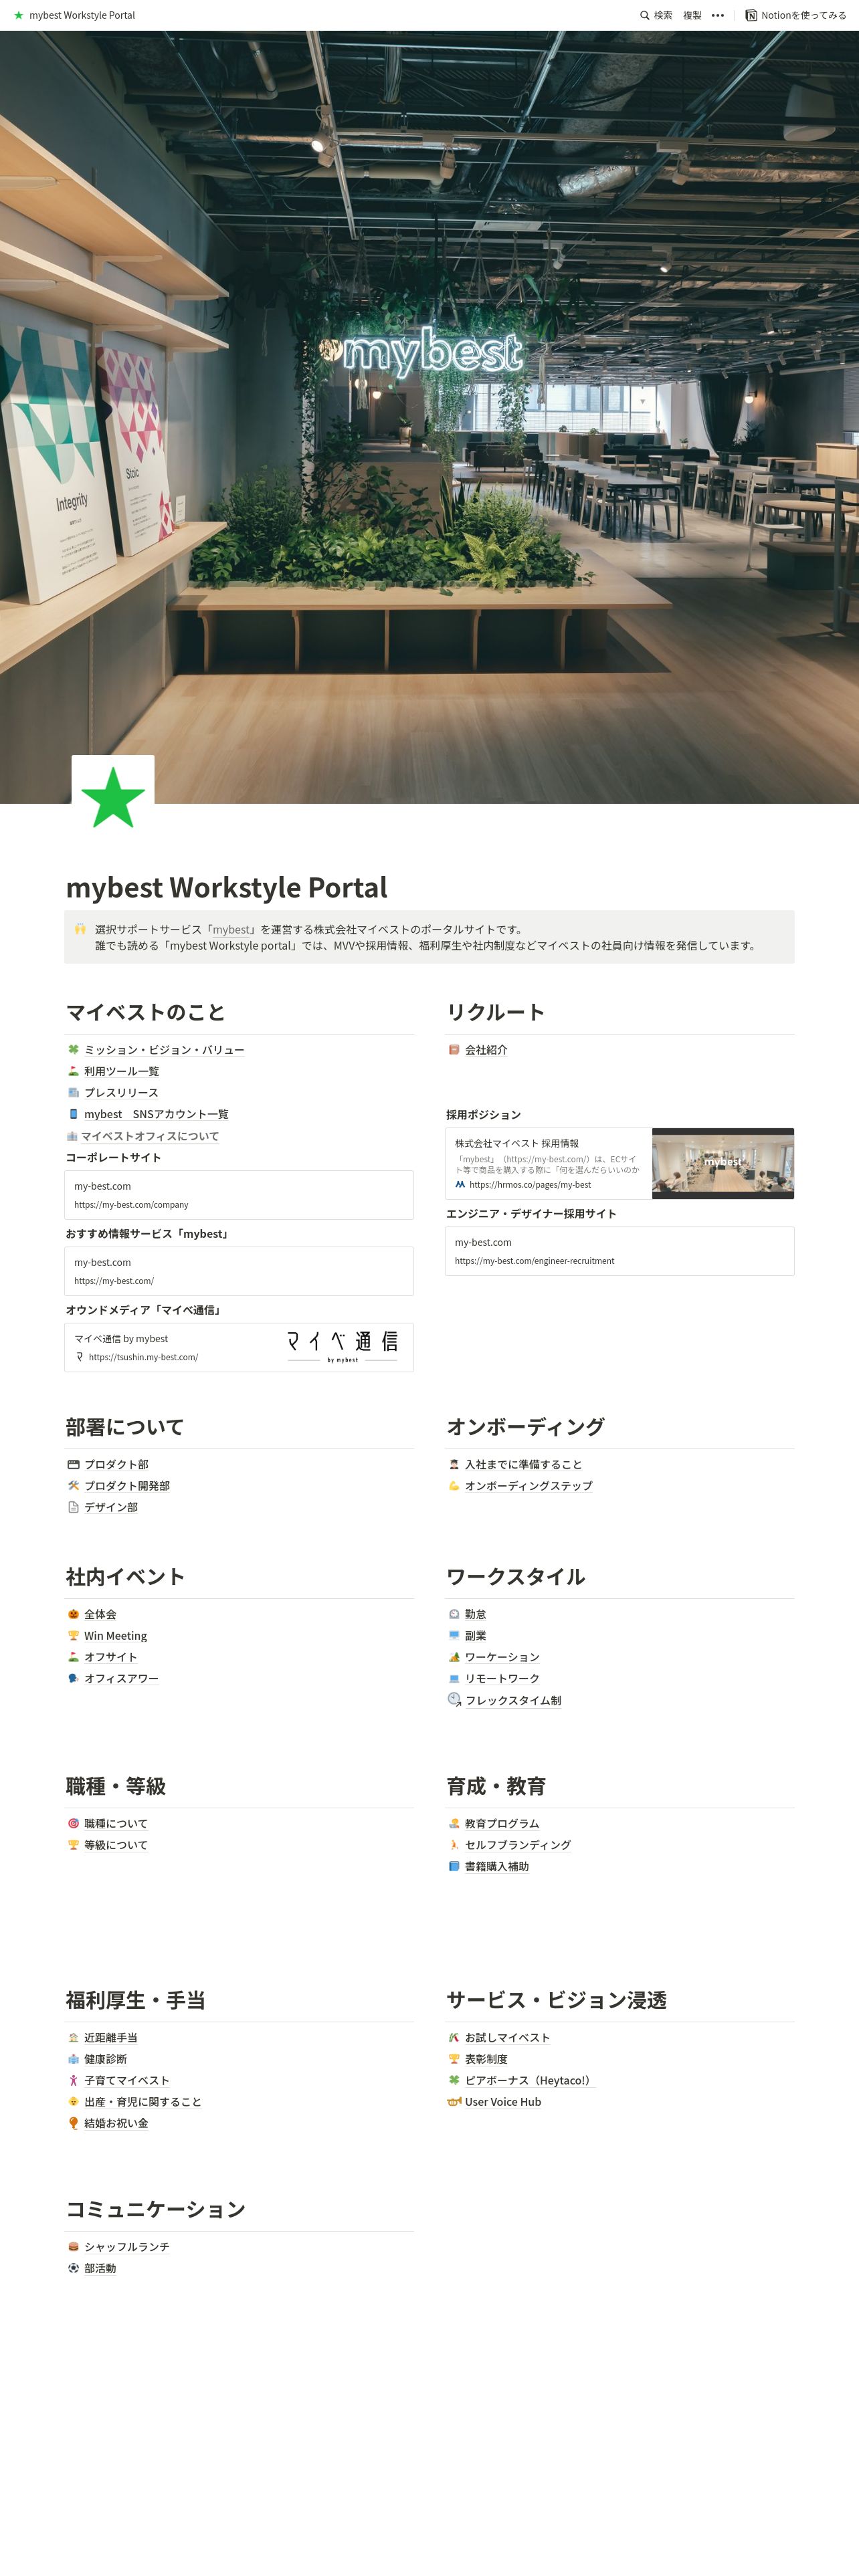The image size is (859, 2576).
Task: Open the セルフブランディング page link
Action: point(518,1845)
